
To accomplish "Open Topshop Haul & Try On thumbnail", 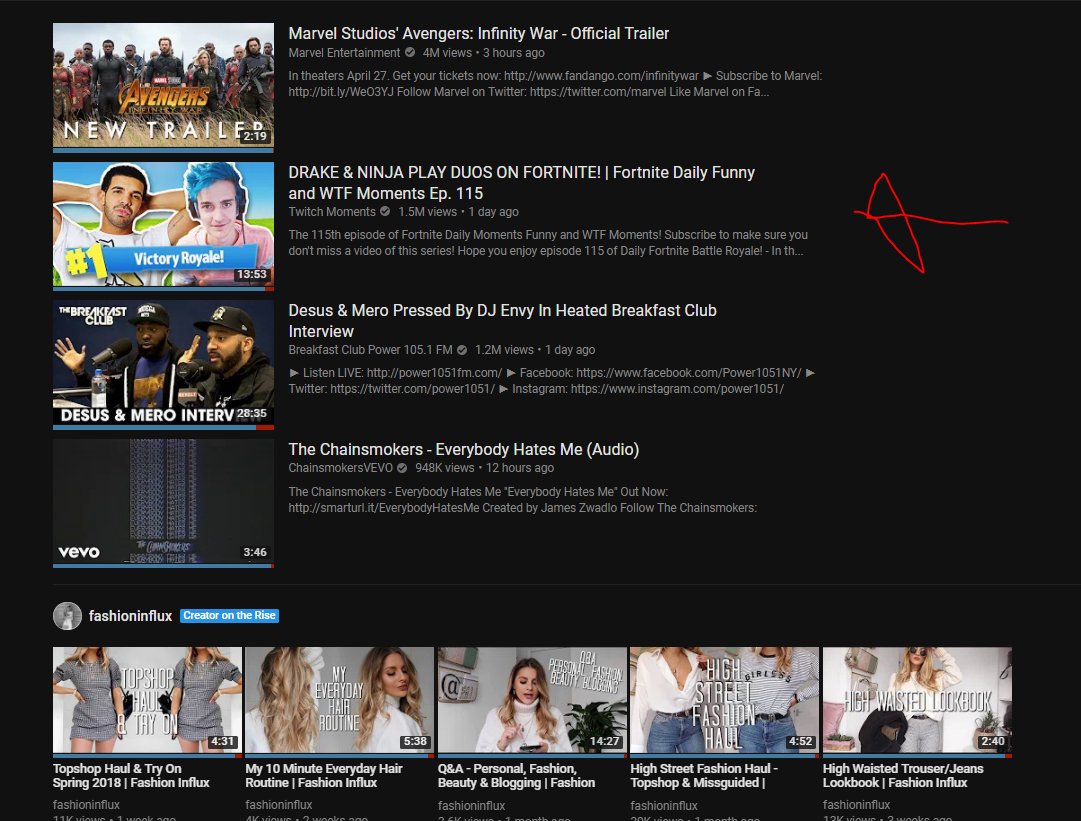I will [x=148, y=700].
